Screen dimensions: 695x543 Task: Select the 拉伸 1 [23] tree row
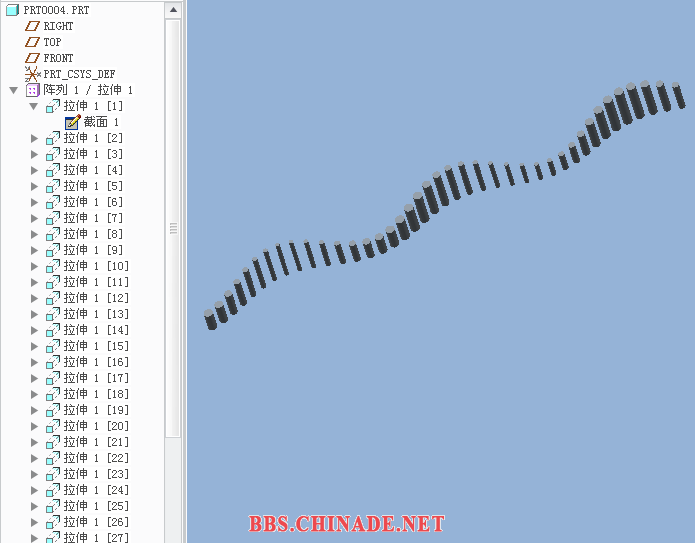pyautogui.click(x=87, y=474)
